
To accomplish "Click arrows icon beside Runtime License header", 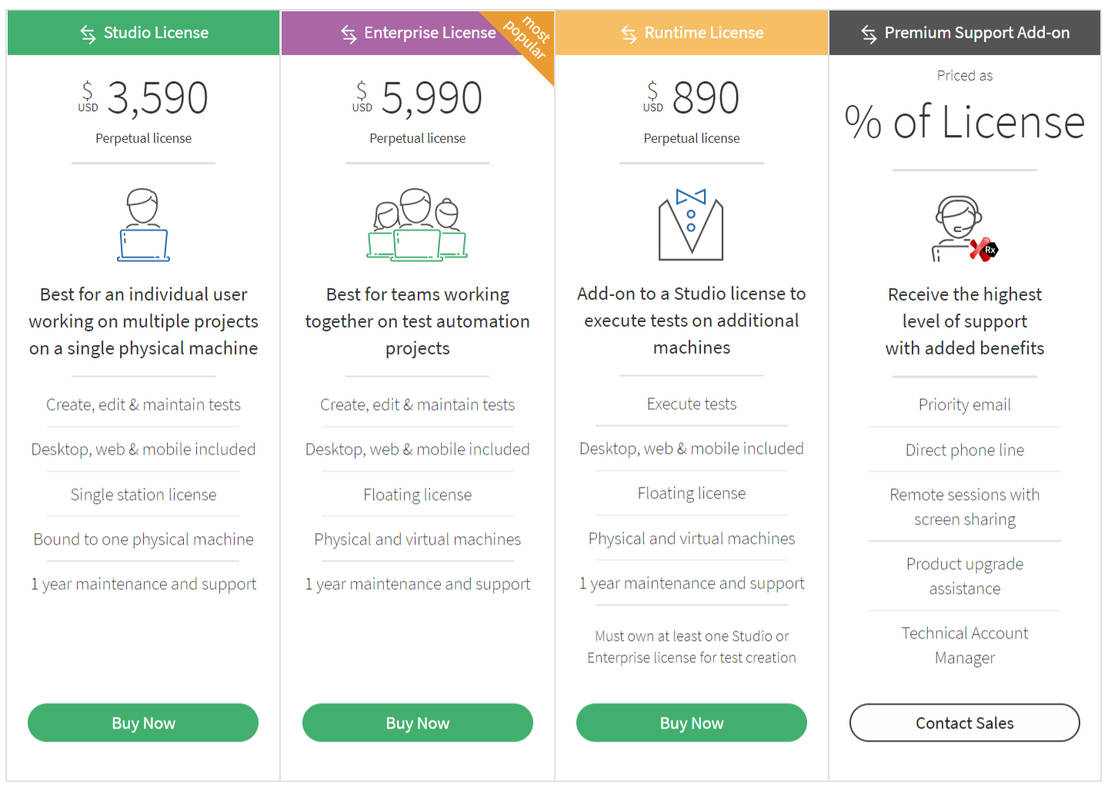I will point(628,33).
